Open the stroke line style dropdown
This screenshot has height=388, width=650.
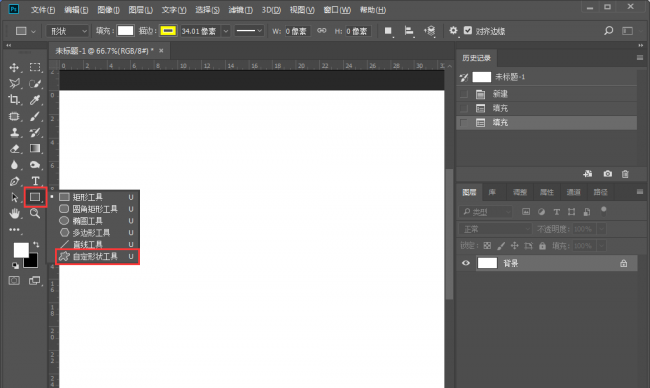(249, 31)
